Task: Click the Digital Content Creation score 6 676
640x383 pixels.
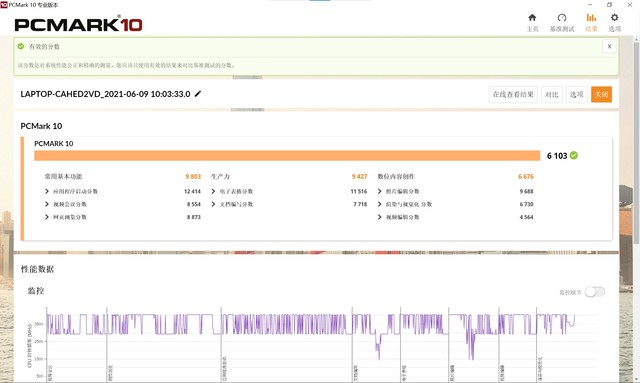Action: click(526, 176)
